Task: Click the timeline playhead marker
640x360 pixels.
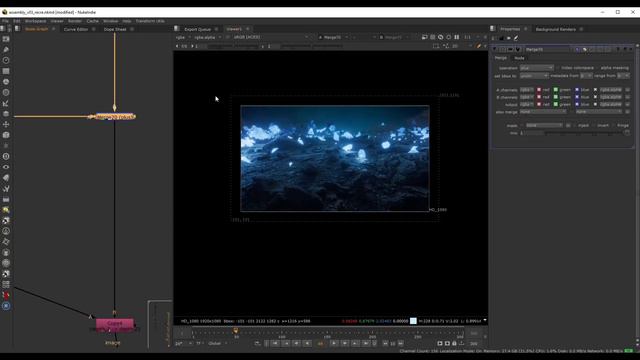Action: [236, 331]
